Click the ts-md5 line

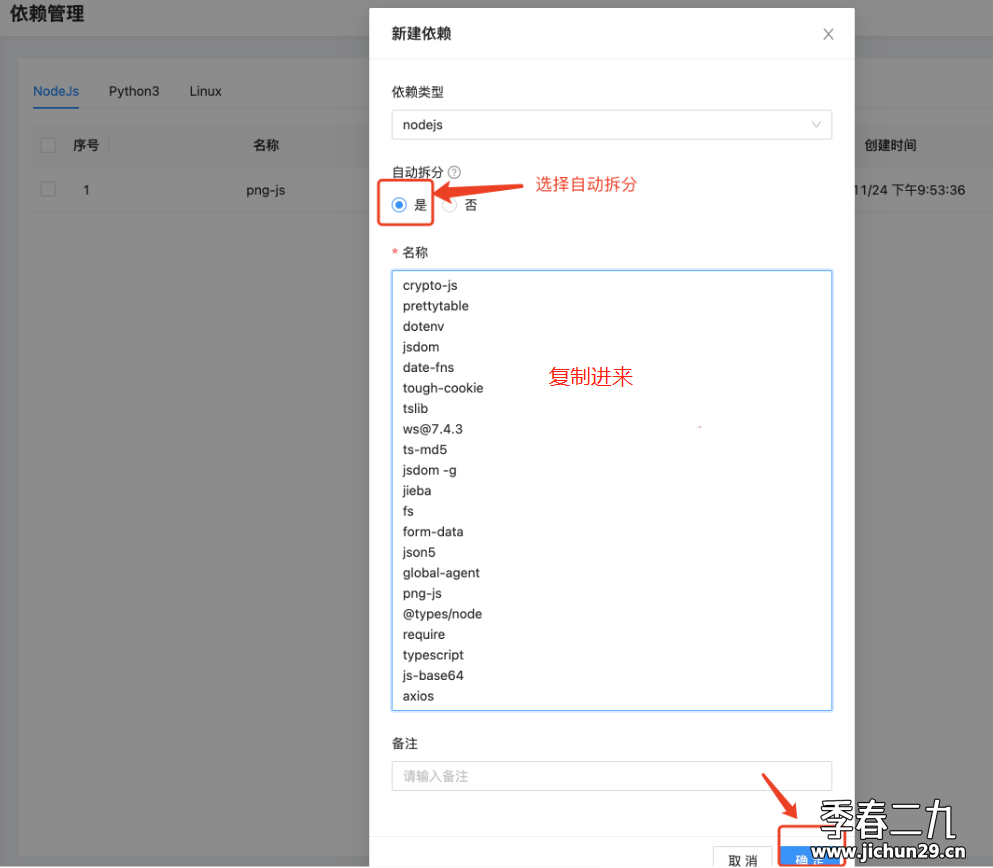click(x=425, y=450)
